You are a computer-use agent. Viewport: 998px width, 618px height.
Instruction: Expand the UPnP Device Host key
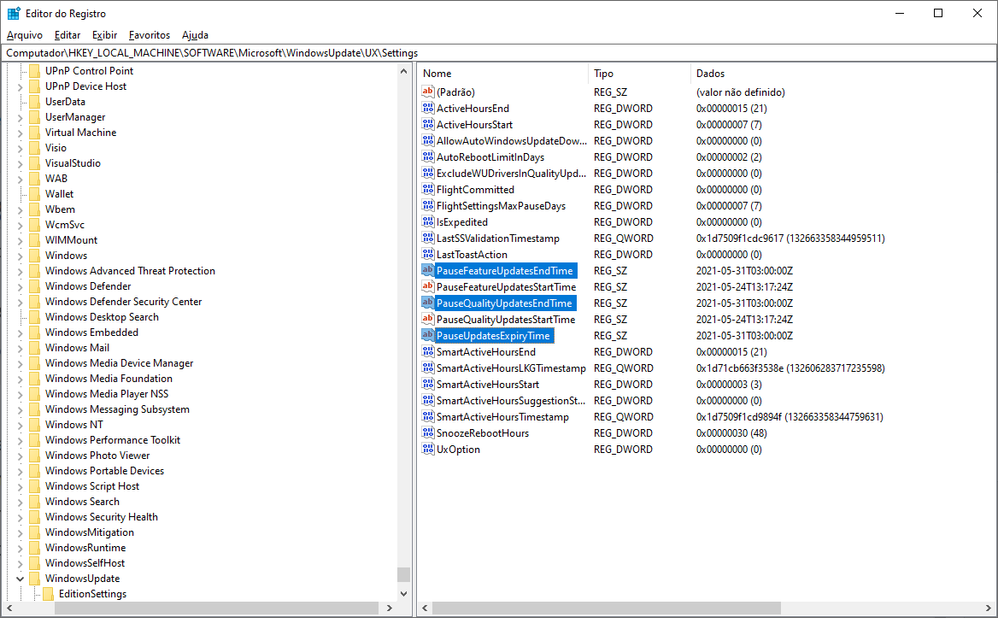point(20,87)
